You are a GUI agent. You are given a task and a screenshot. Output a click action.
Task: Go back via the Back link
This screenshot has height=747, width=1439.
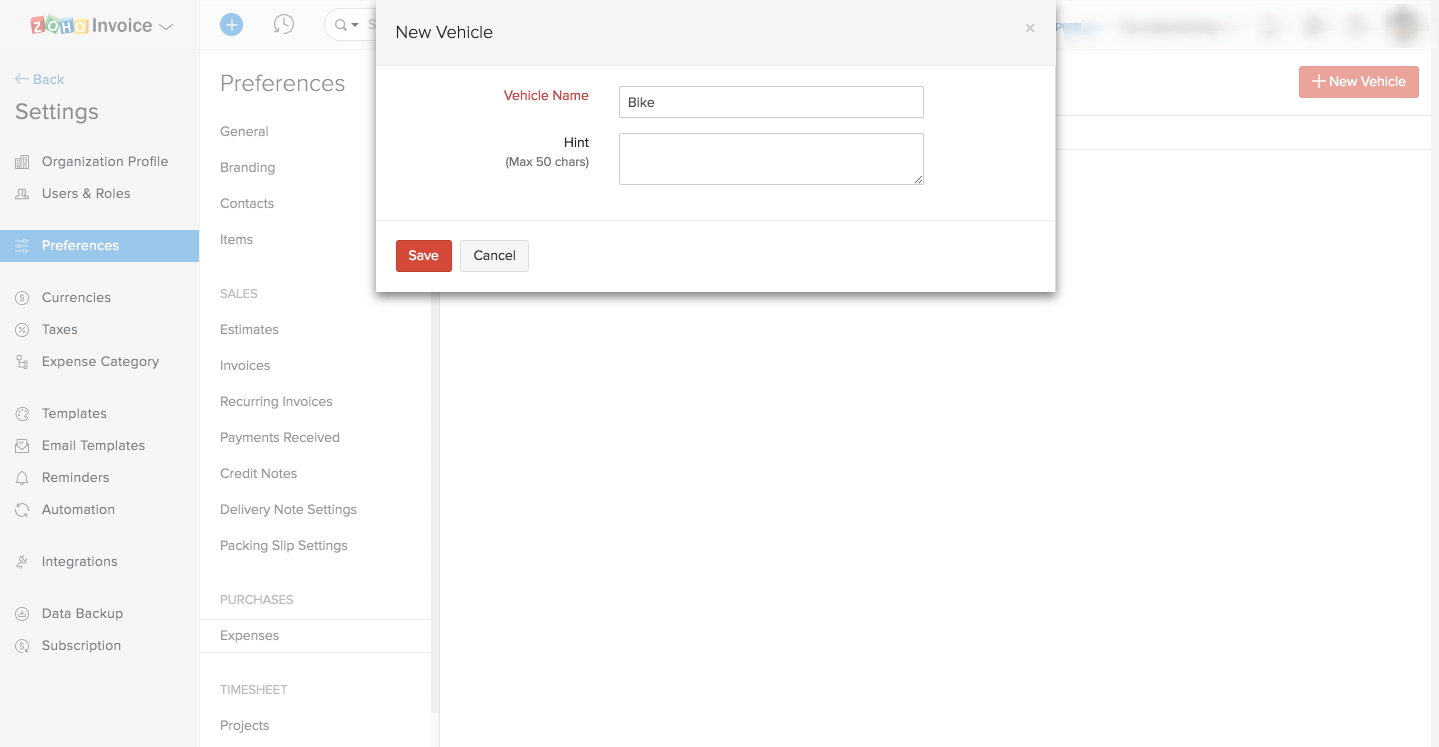pyautogui.click(x=39, y=79)
